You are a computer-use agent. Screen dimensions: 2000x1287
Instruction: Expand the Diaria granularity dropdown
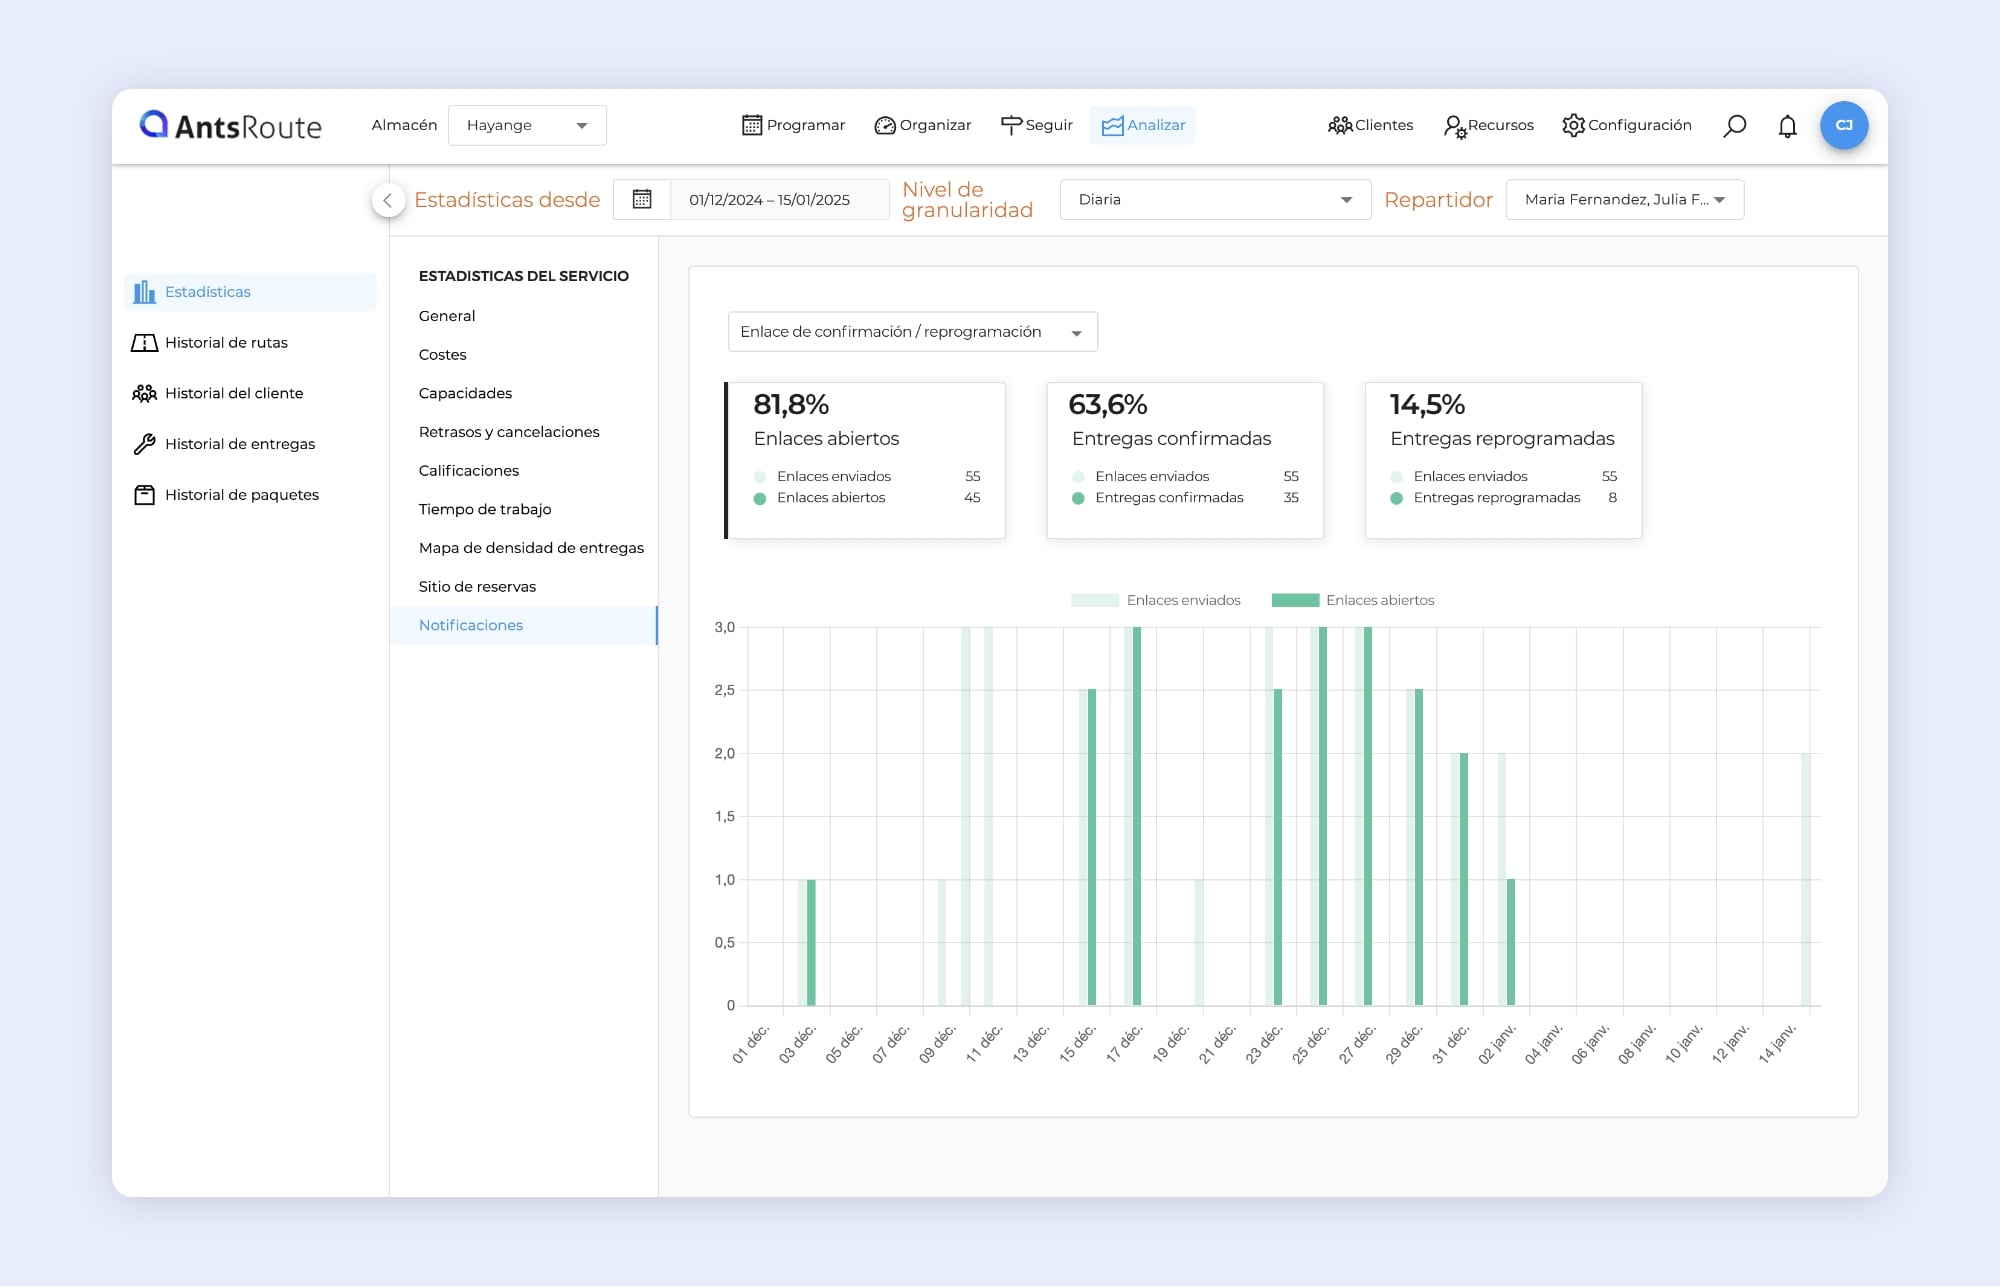tap(1214, 199)
